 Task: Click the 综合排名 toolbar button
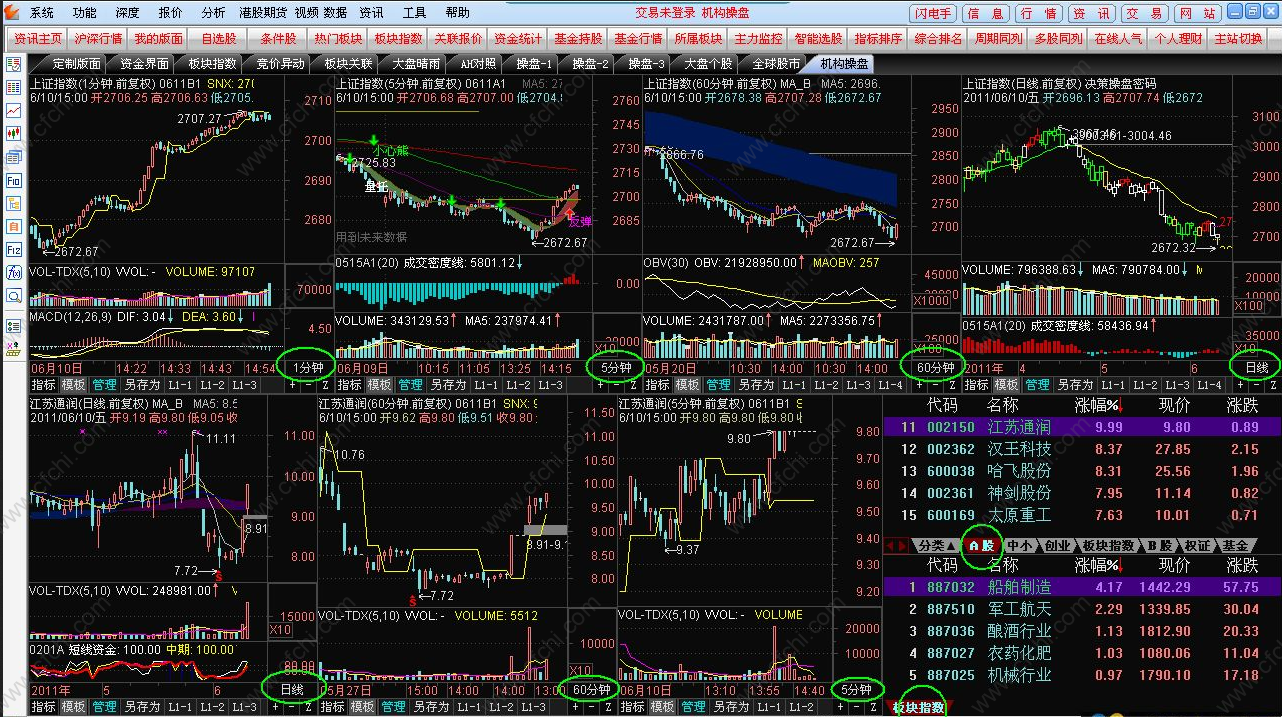[x=938, y=39]
